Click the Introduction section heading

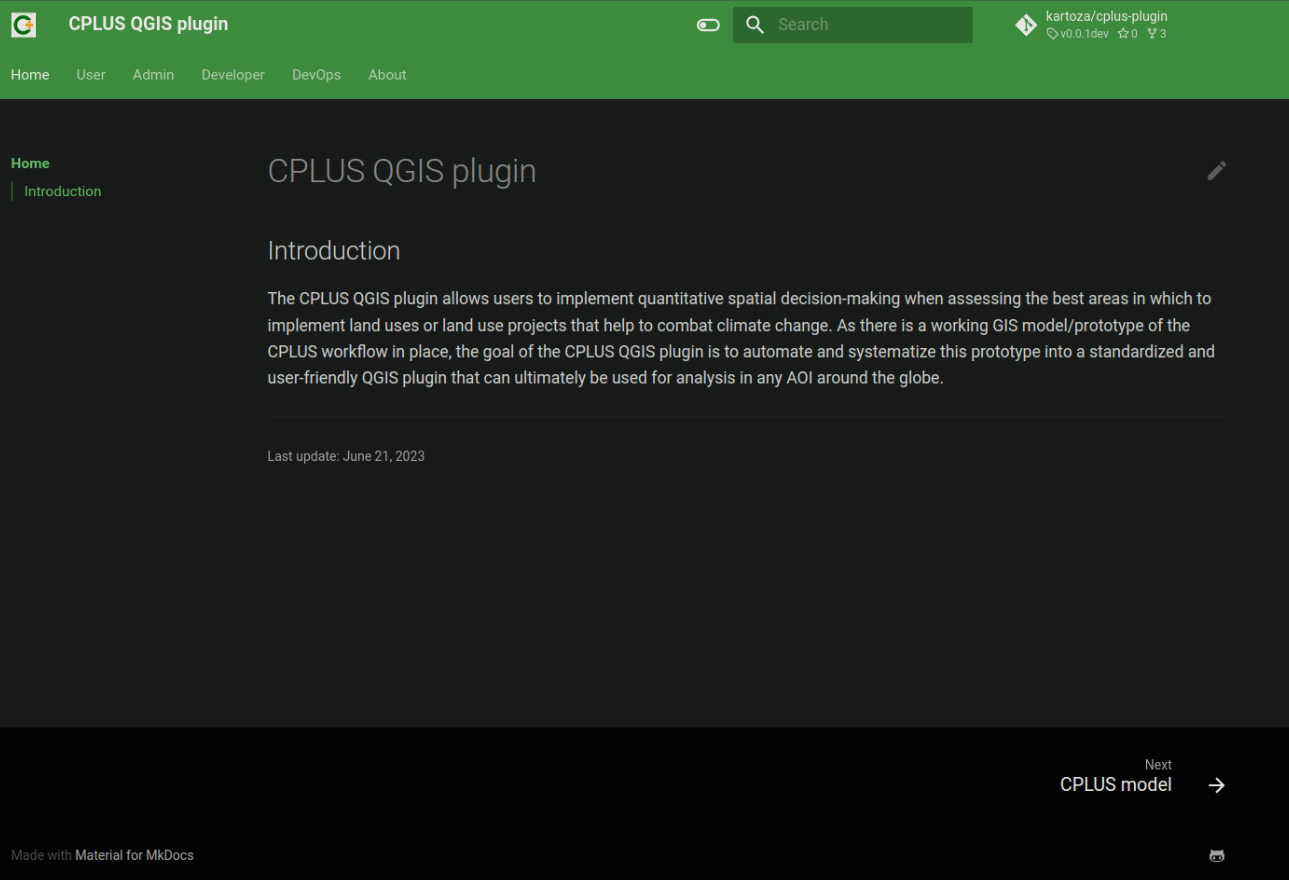coord(334,250)
